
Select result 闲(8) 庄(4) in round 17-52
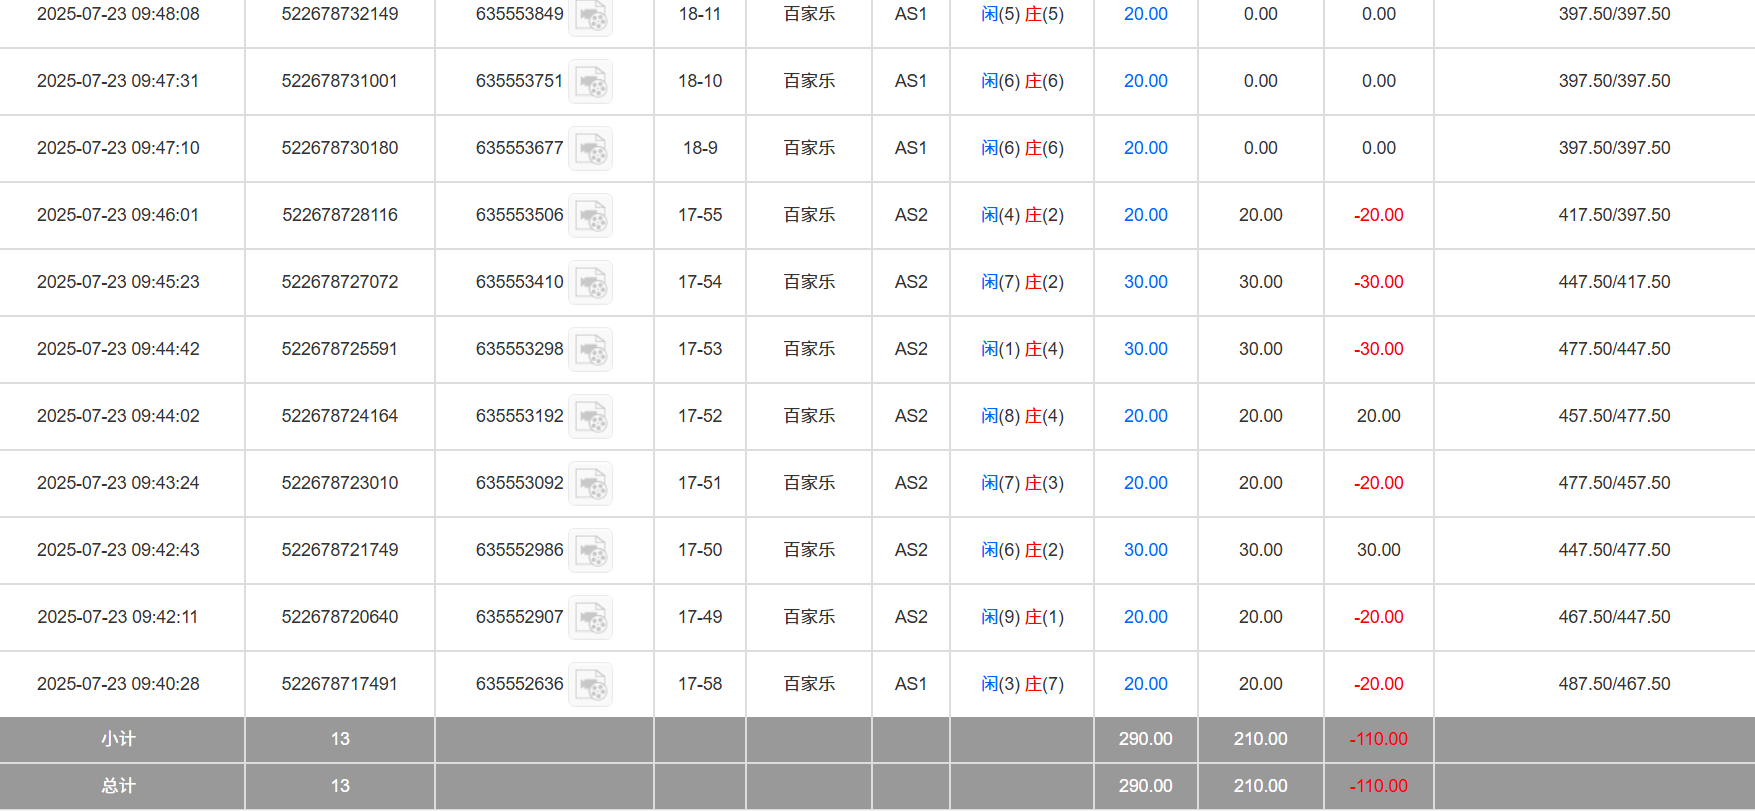coord(1022,416)
